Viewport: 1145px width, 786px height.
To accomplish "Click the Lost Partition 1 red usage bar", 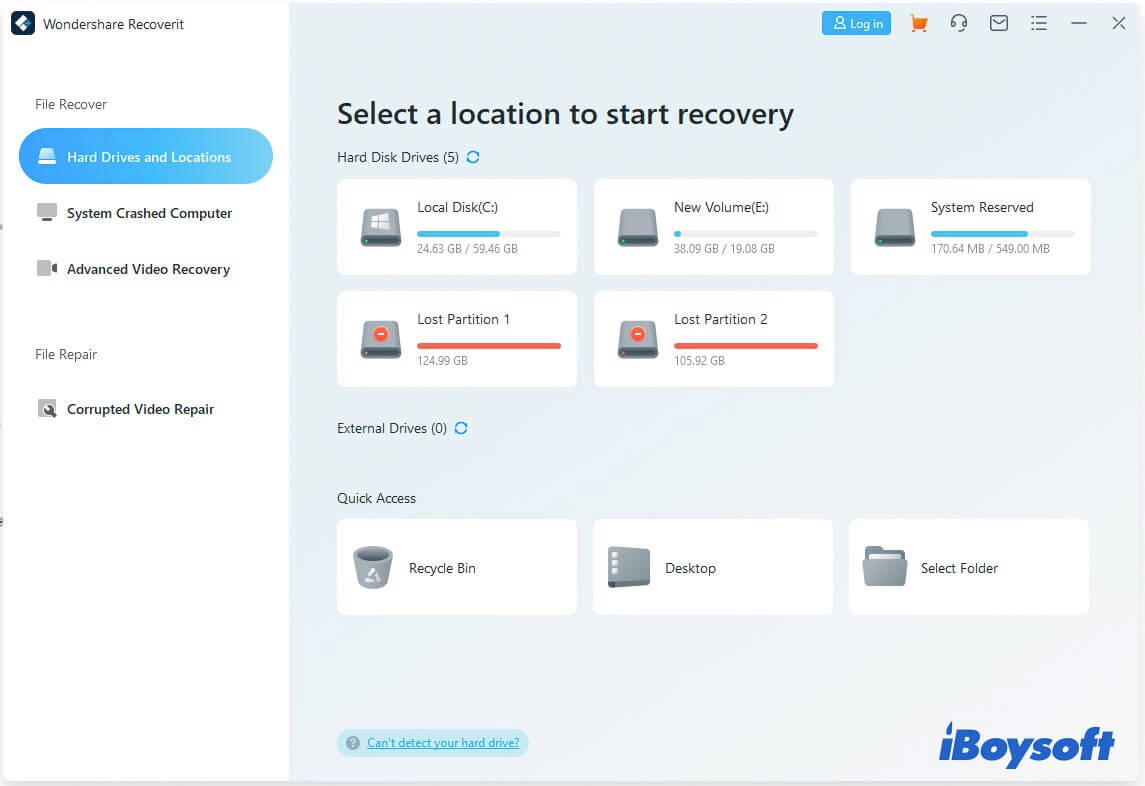I will coord(489,346).
